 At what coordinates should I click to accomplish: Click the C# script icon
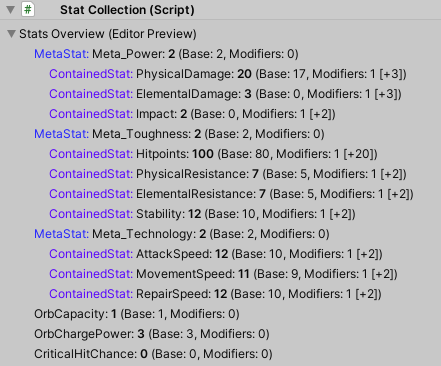(x=28, y=9)
